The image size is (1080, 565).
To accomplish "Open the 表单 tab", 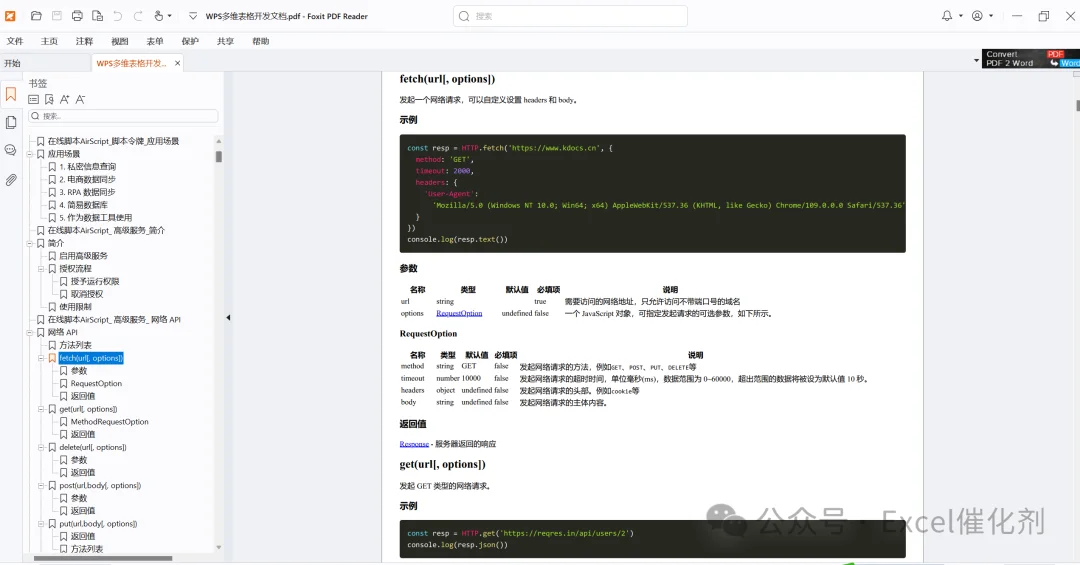I will point(155,41).
